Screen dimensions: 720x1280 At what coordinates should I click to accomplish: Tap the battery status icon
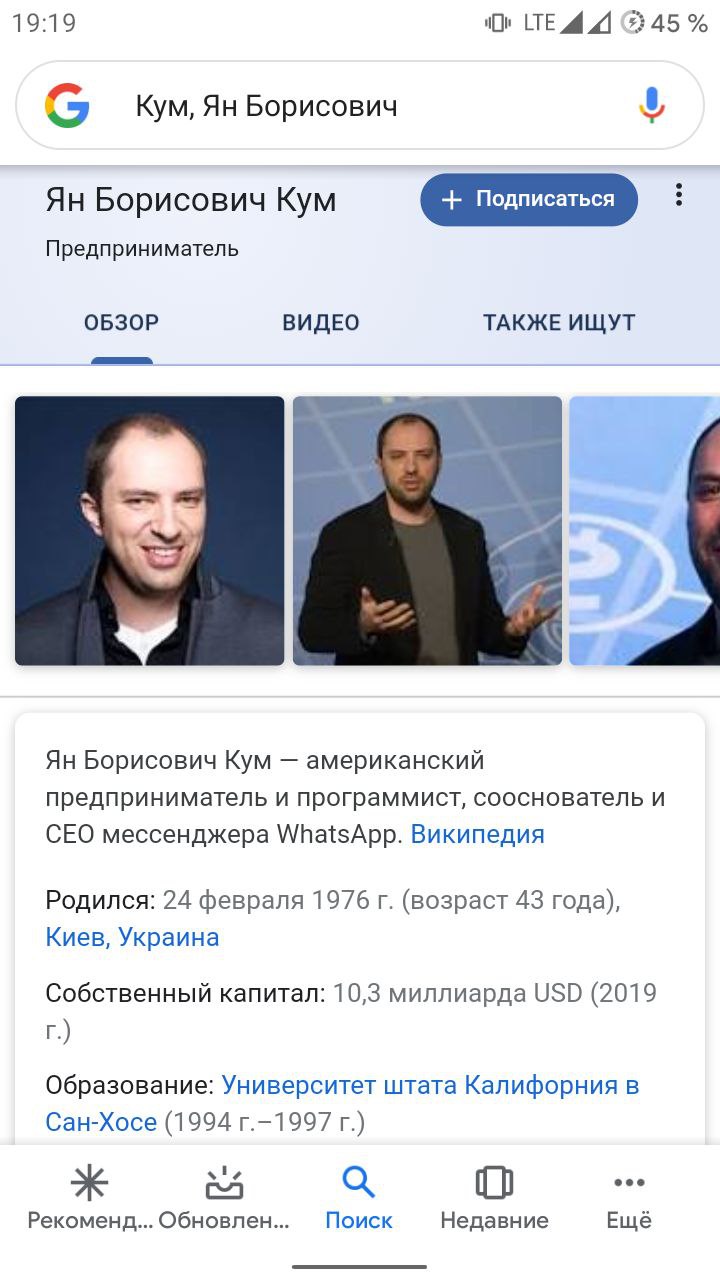(x=632, y=22)
